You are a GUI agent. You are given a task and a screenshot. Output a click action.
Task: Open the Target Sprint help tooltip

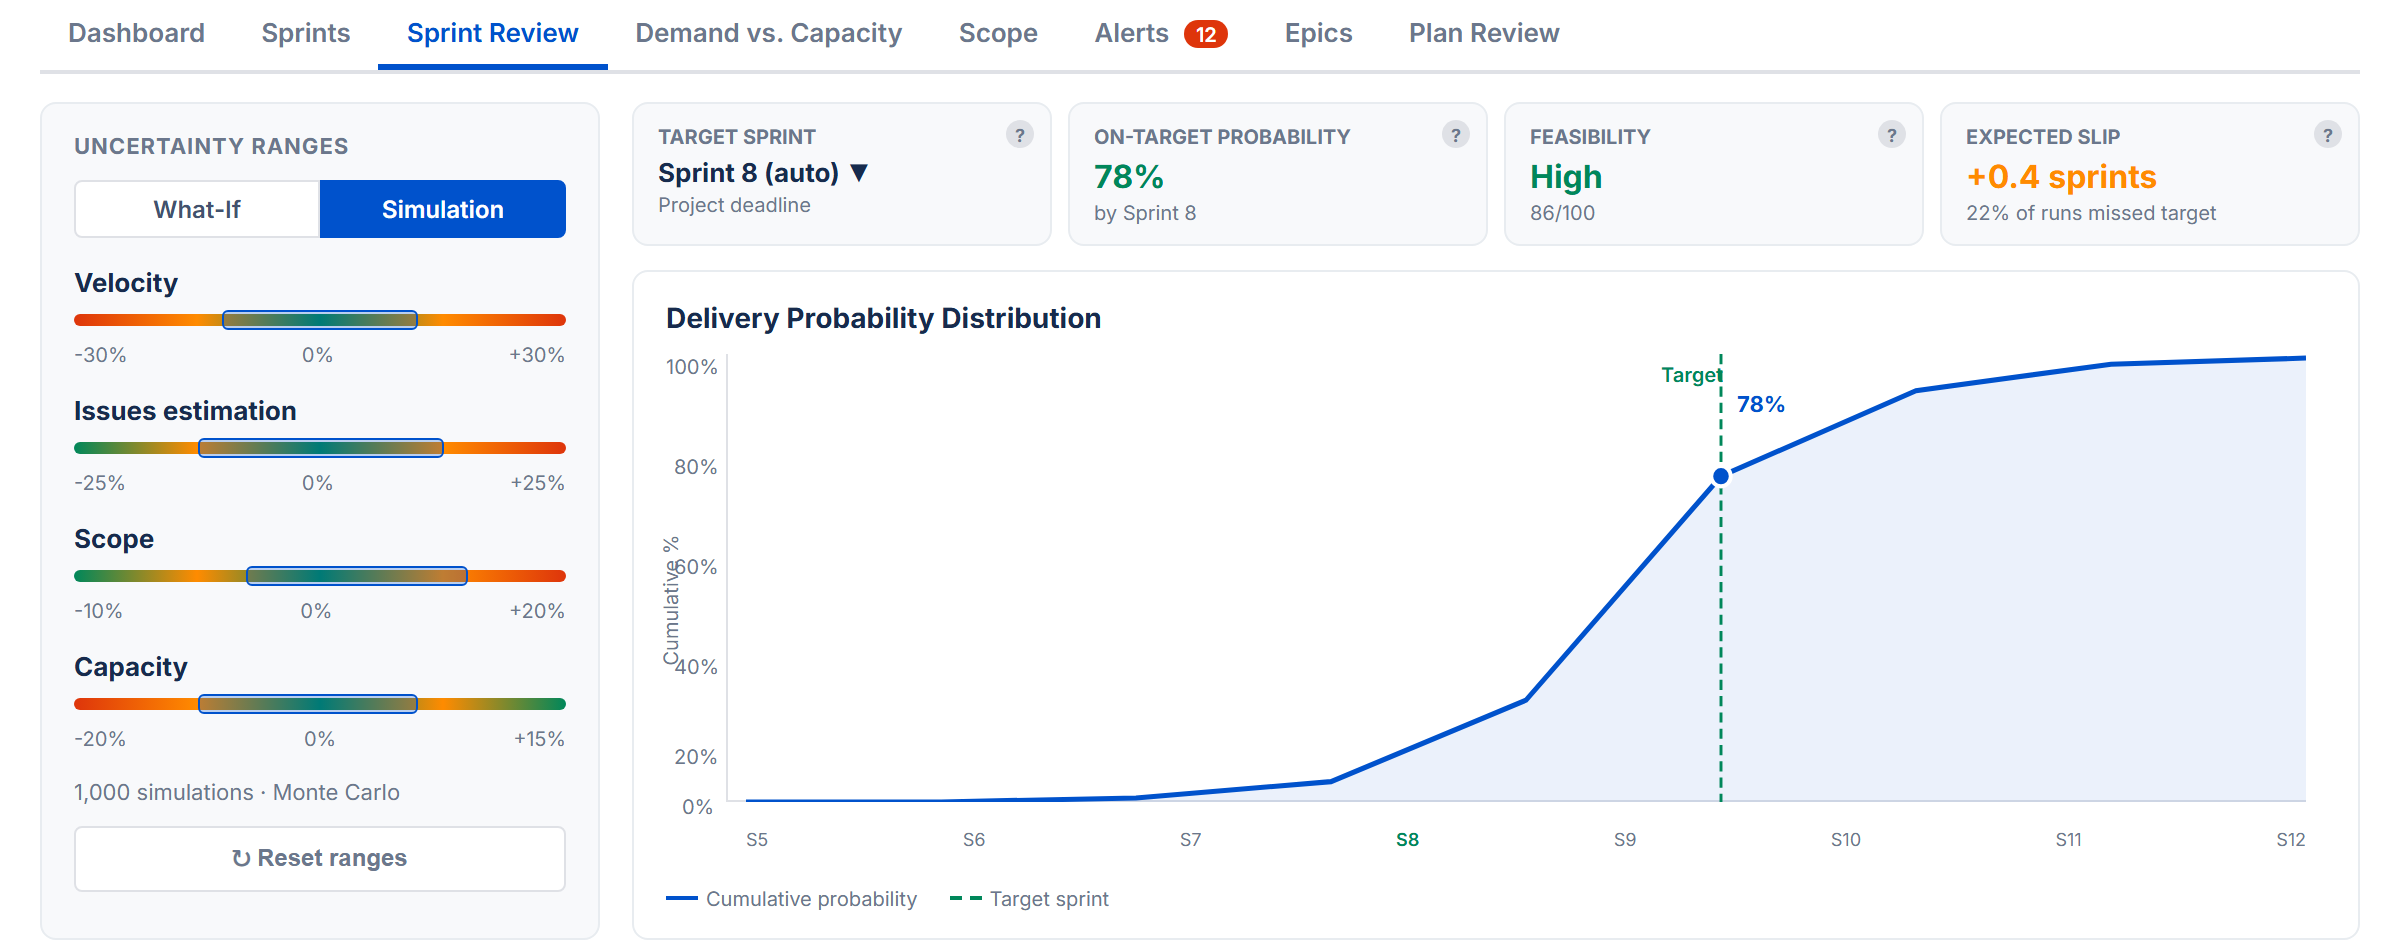click(x=1022, y=135)
